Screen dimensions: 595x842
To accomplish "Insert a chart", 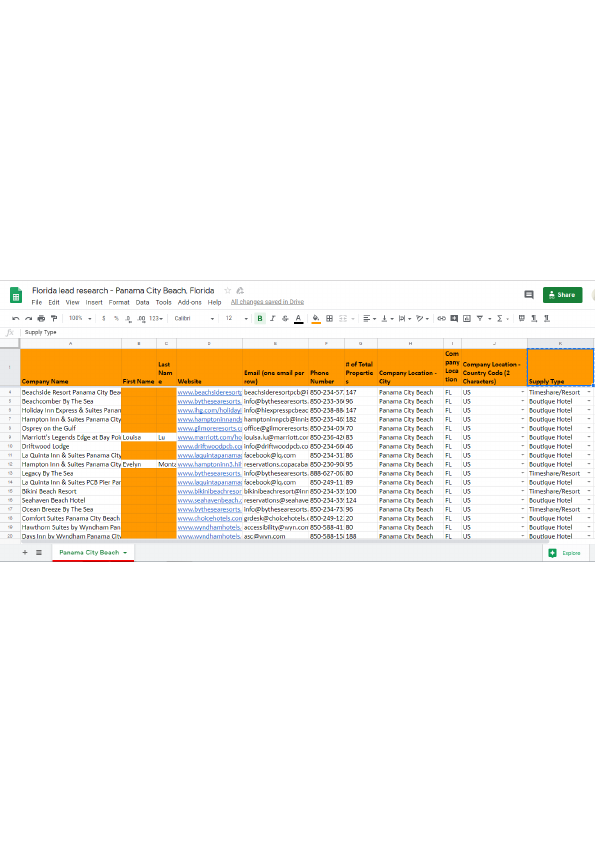I will point(467,318).
